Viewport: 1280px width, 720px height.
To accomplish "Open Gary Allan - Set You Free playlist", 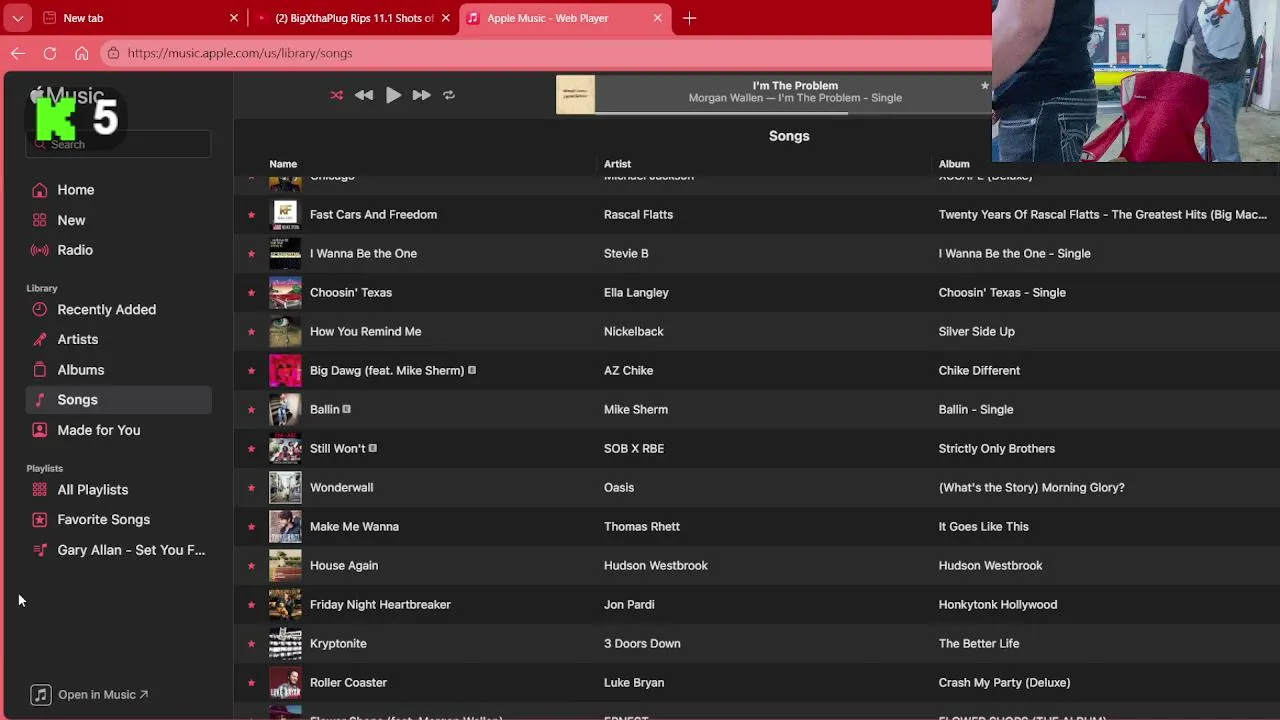I will 118,550.
